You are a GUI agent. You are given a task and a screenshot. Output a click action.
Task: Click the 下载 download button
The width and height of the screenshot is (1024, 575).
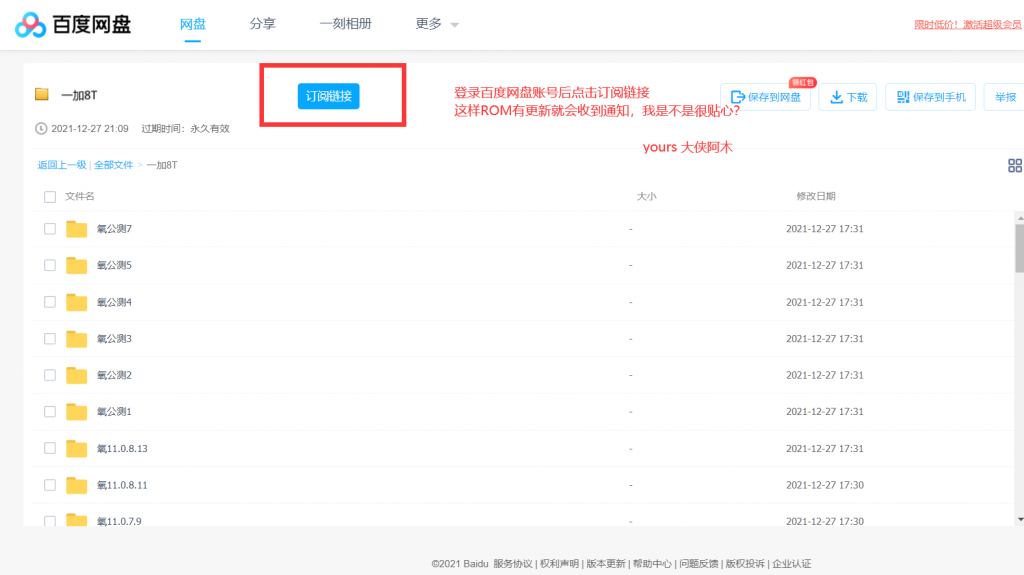click(848, 97)
